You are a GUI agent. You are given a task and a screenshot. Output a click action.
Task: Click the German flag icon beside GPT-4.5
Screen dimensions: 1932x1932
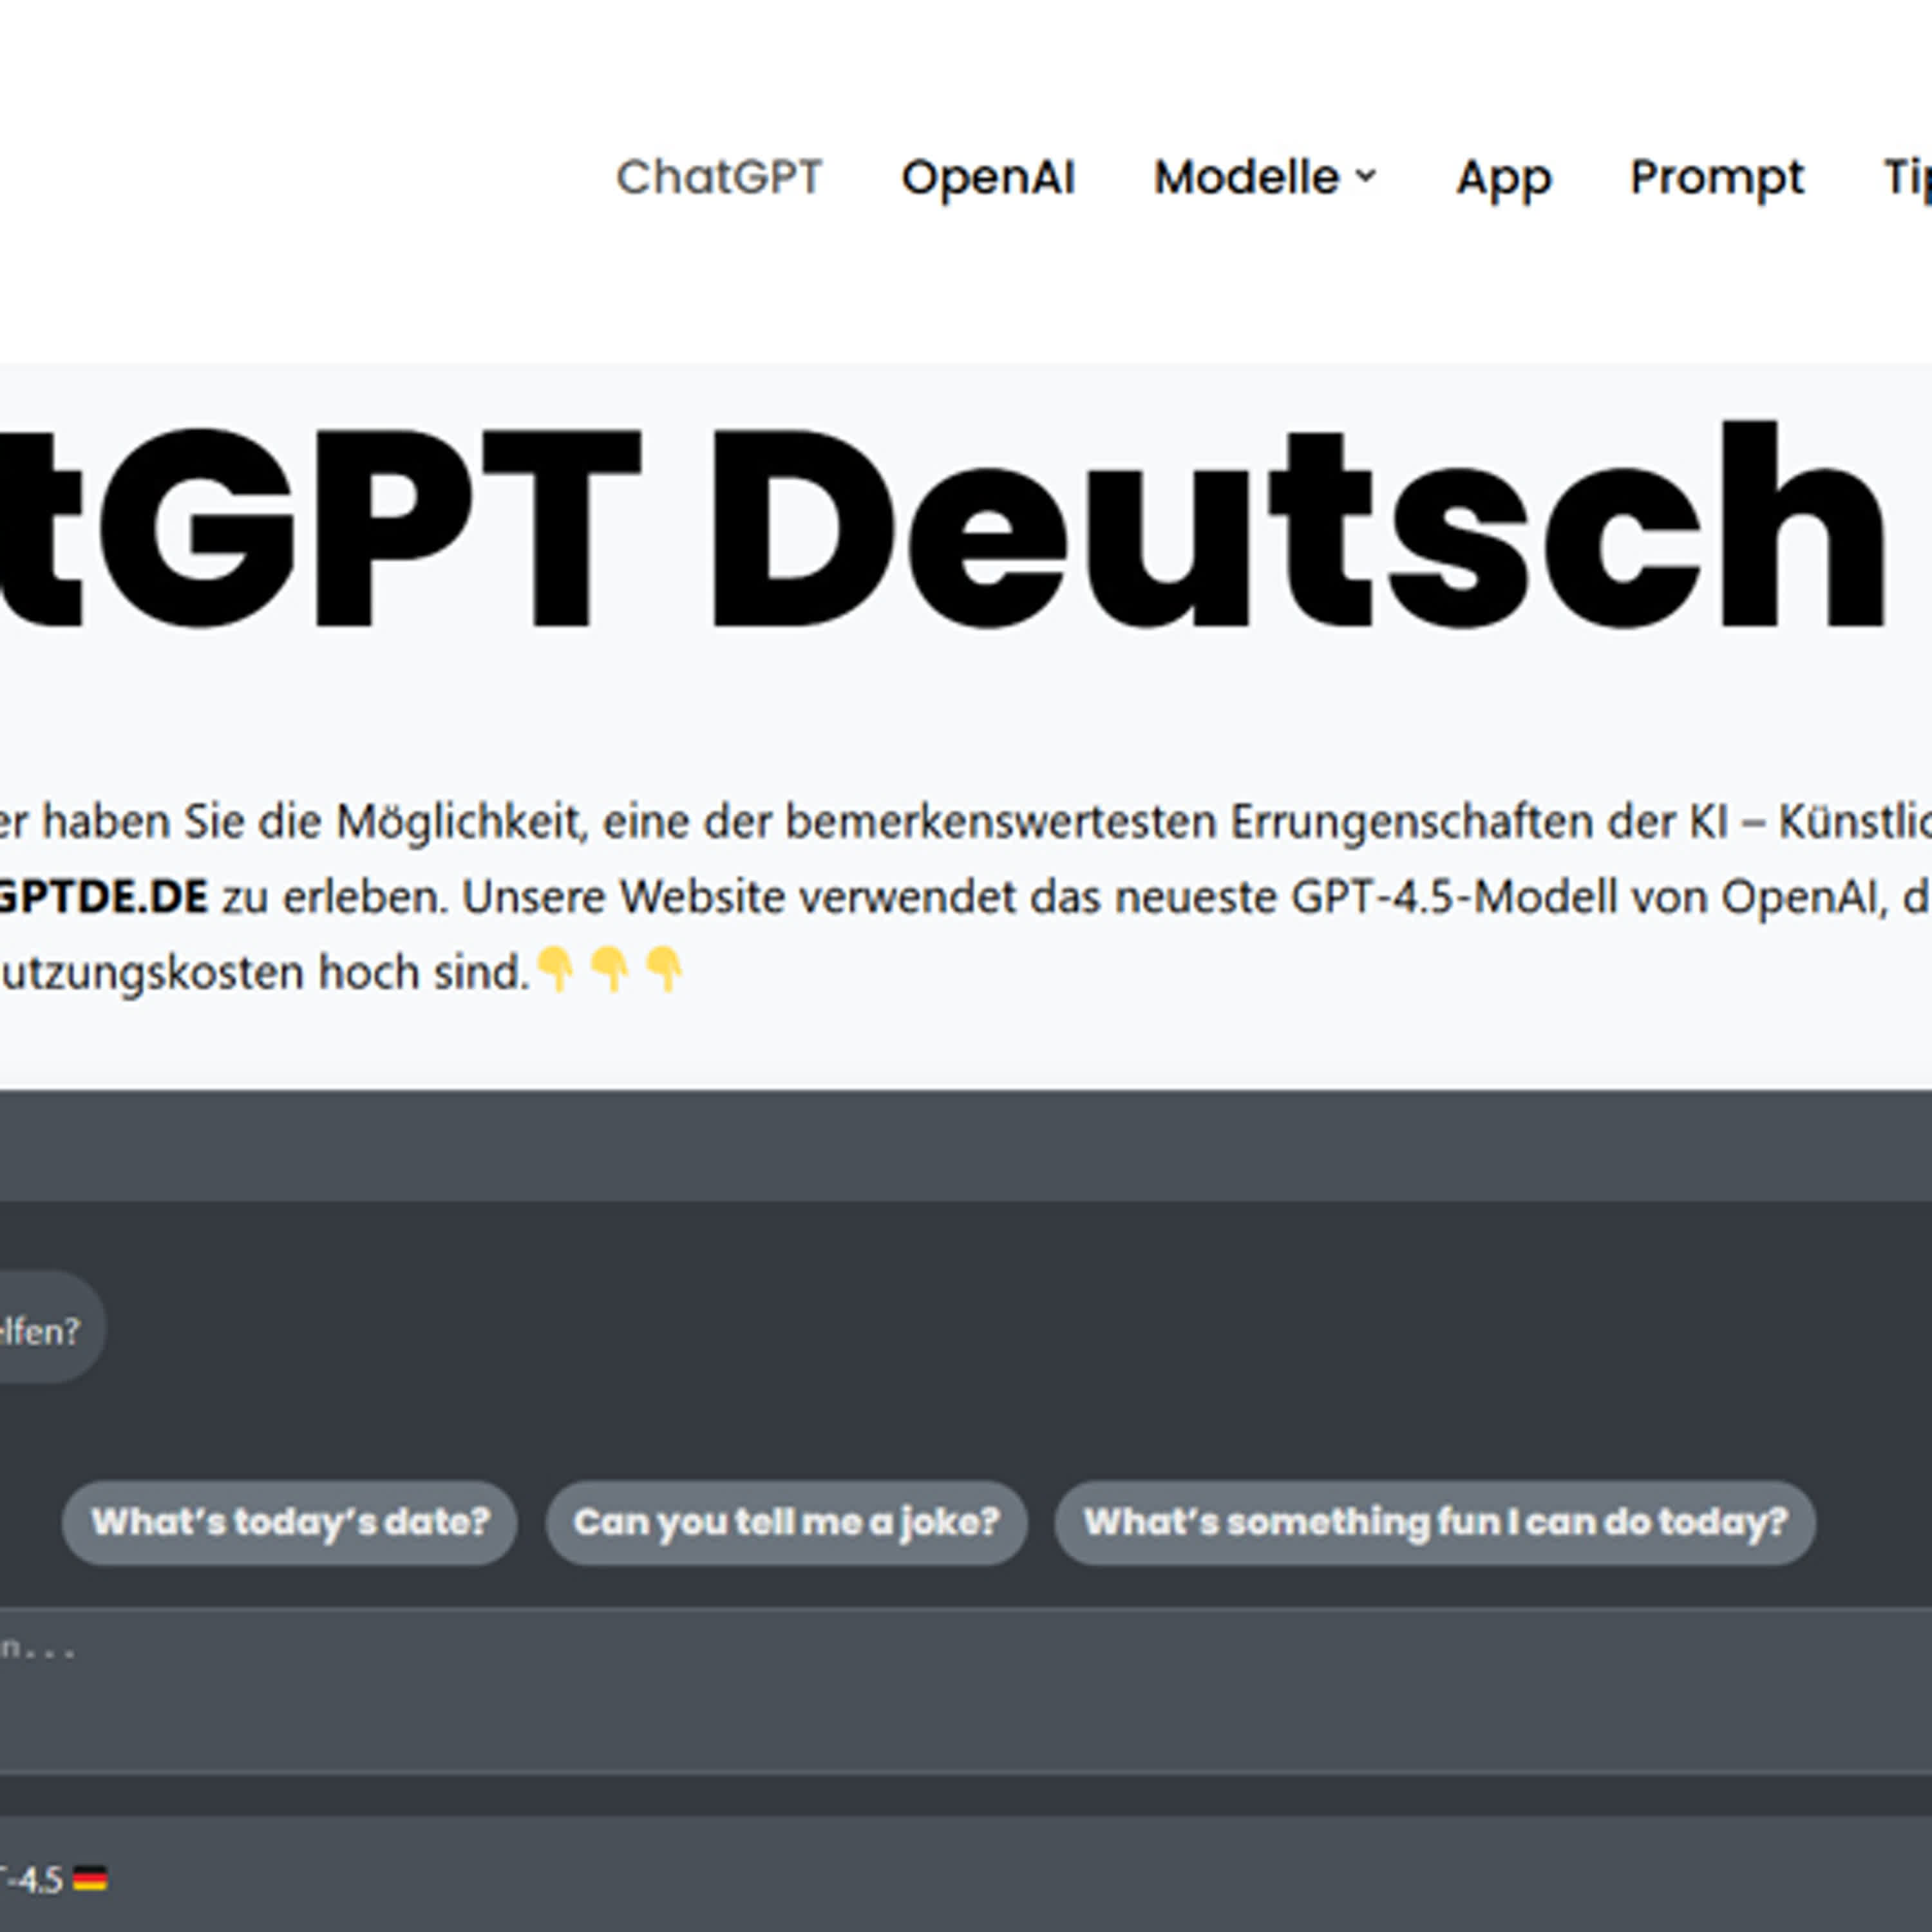click(x=90, y=1880)
